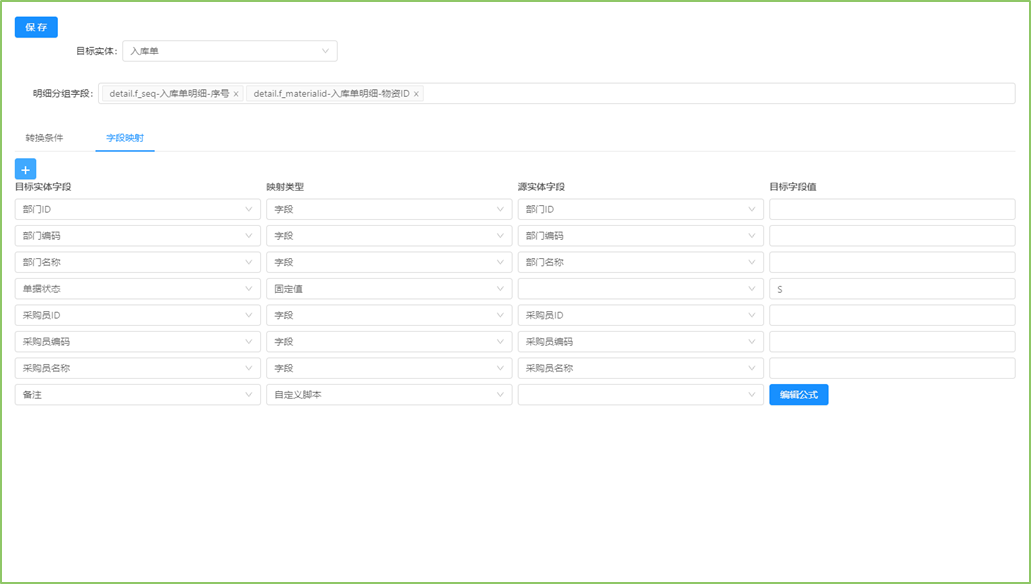
Task: Expand the 备注 target field dropdown
Action: point(137,395)
